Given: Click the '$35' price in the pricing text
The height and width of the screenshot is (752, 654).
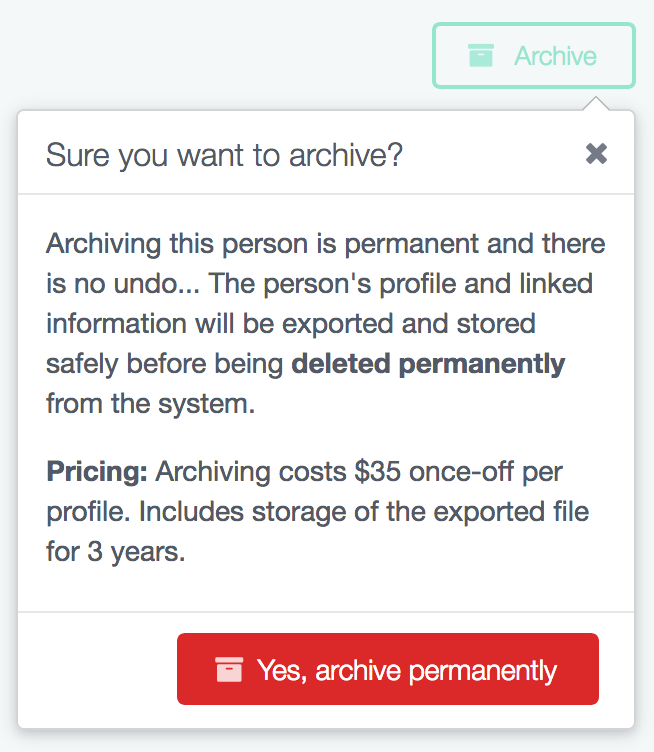Looking at the screenshot, I should (377, 471).
